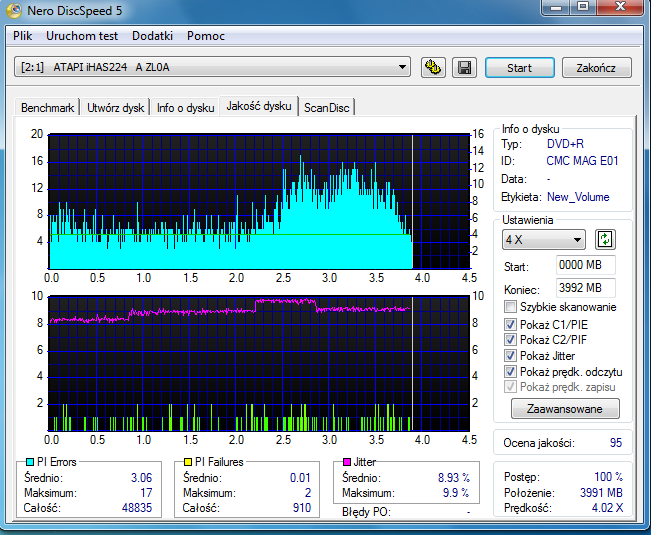
Task: Click the Prędkość value 4.02 X
Action: pyautogui.click(x=607, y=508)
